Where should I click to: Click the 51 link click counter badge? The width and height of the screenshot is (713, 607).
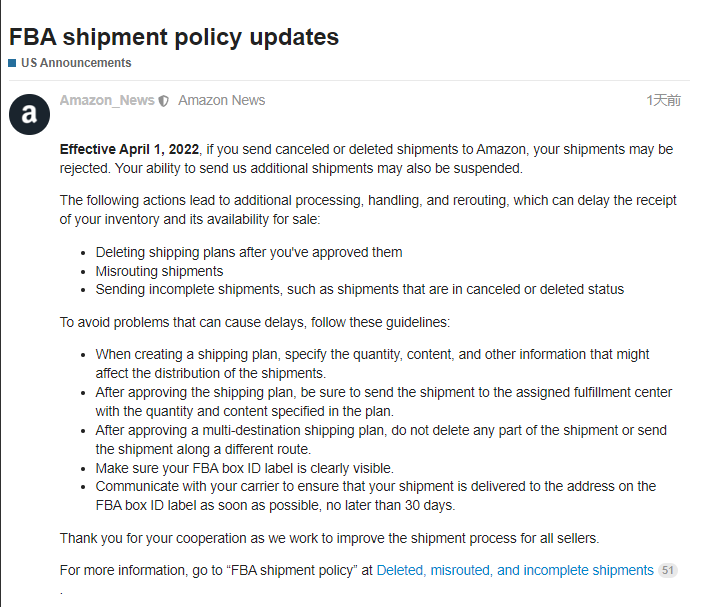pyautogui.click(x=668, y=570)
